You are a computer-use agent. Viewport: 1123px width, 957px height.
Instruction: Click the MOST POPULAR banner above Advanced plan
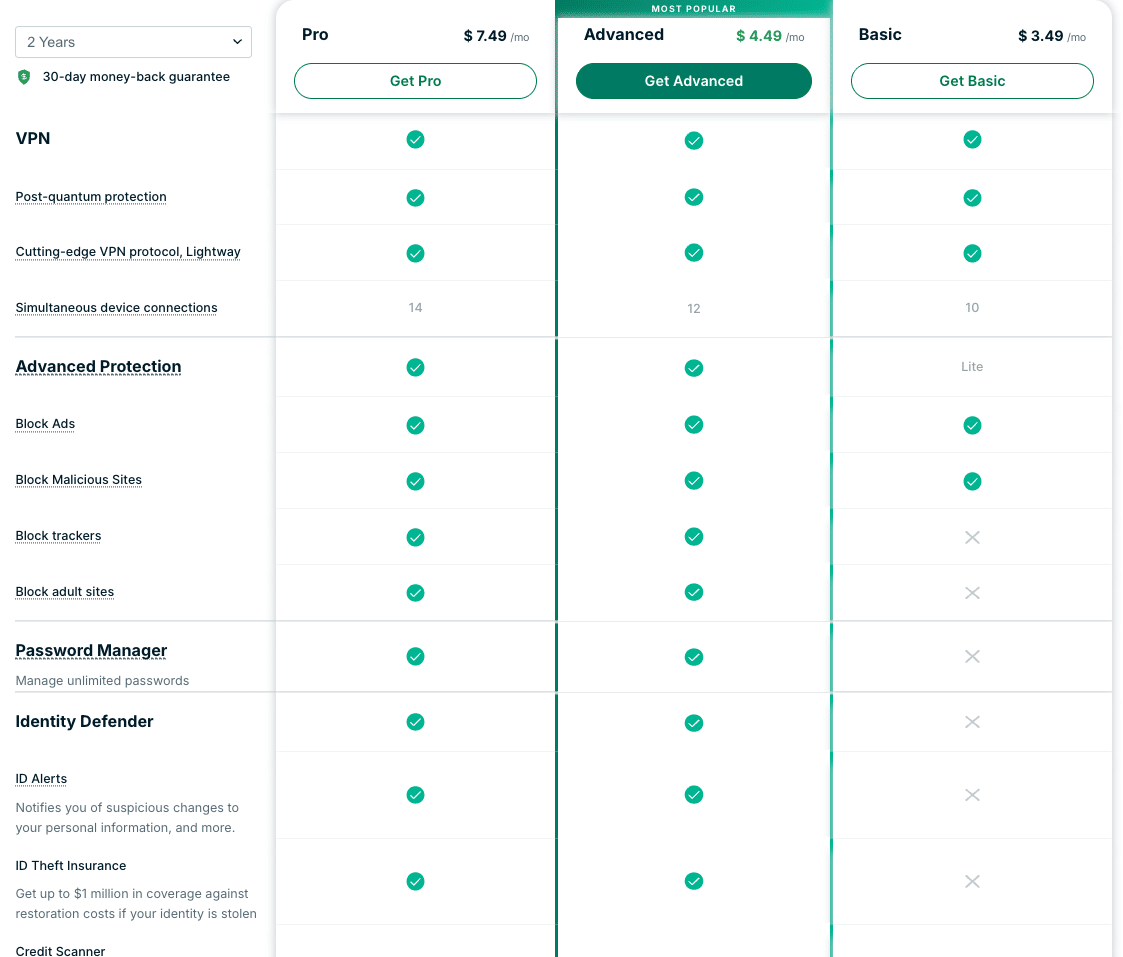694,8
